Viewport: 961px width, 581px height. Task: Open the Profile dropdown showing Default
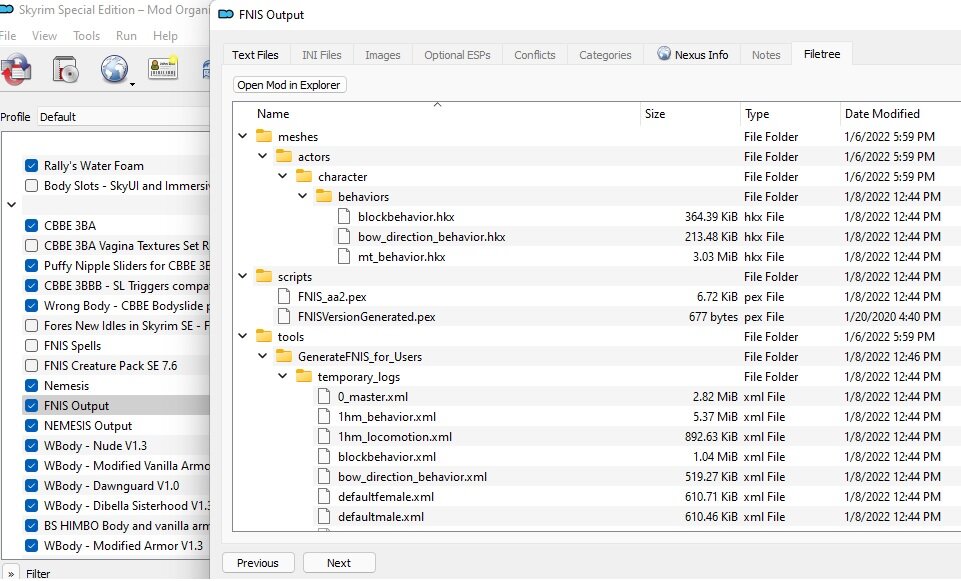123,116
